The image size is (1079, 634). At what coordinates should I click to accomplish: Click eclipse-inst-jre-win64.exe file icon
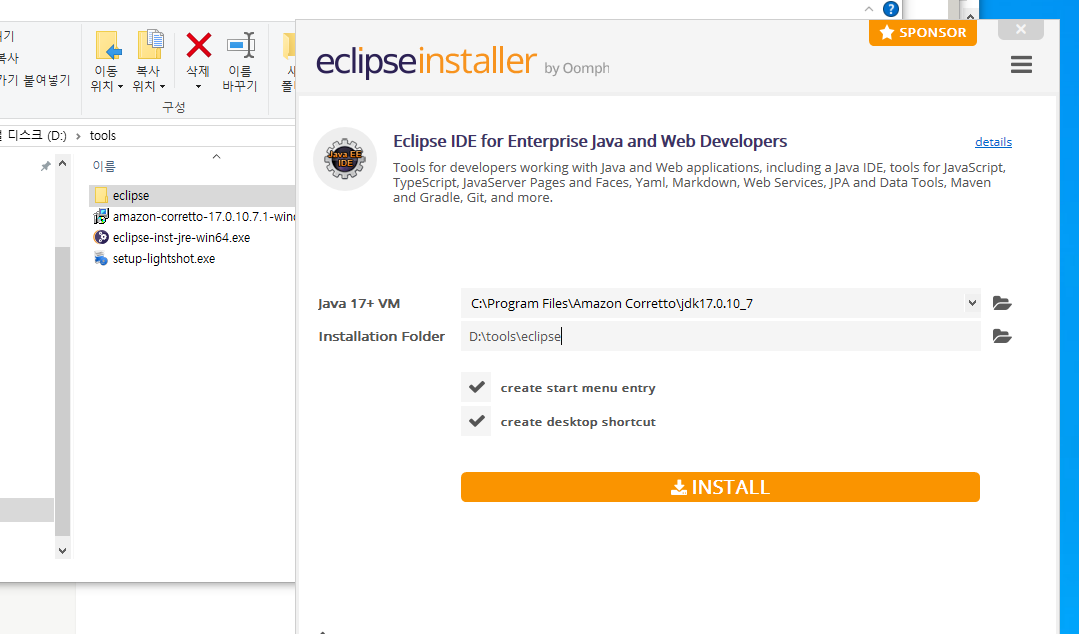click(x=101, y=237)
